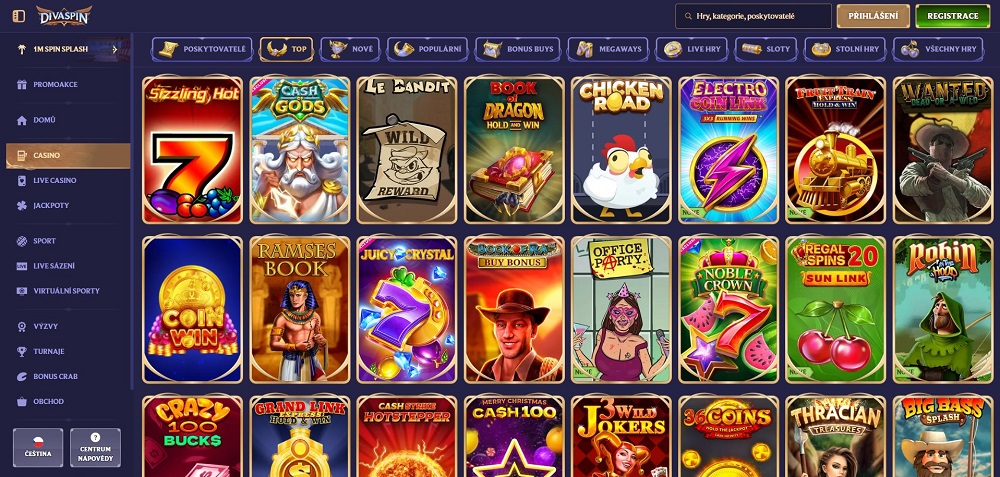
Task: Open the Poskytovatelé providers filter
Action: click(202, 49)
